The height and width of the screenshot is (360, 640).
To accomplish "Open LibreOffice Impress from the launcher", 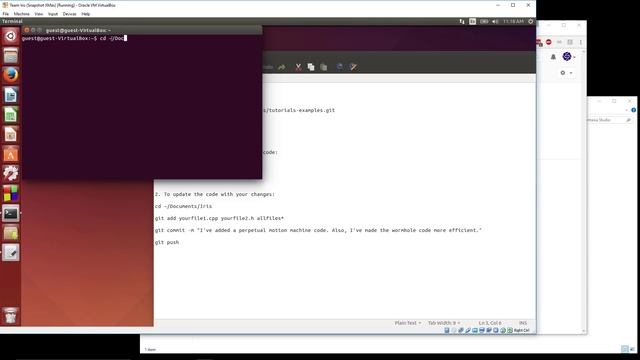I will [x=11, y=134].
